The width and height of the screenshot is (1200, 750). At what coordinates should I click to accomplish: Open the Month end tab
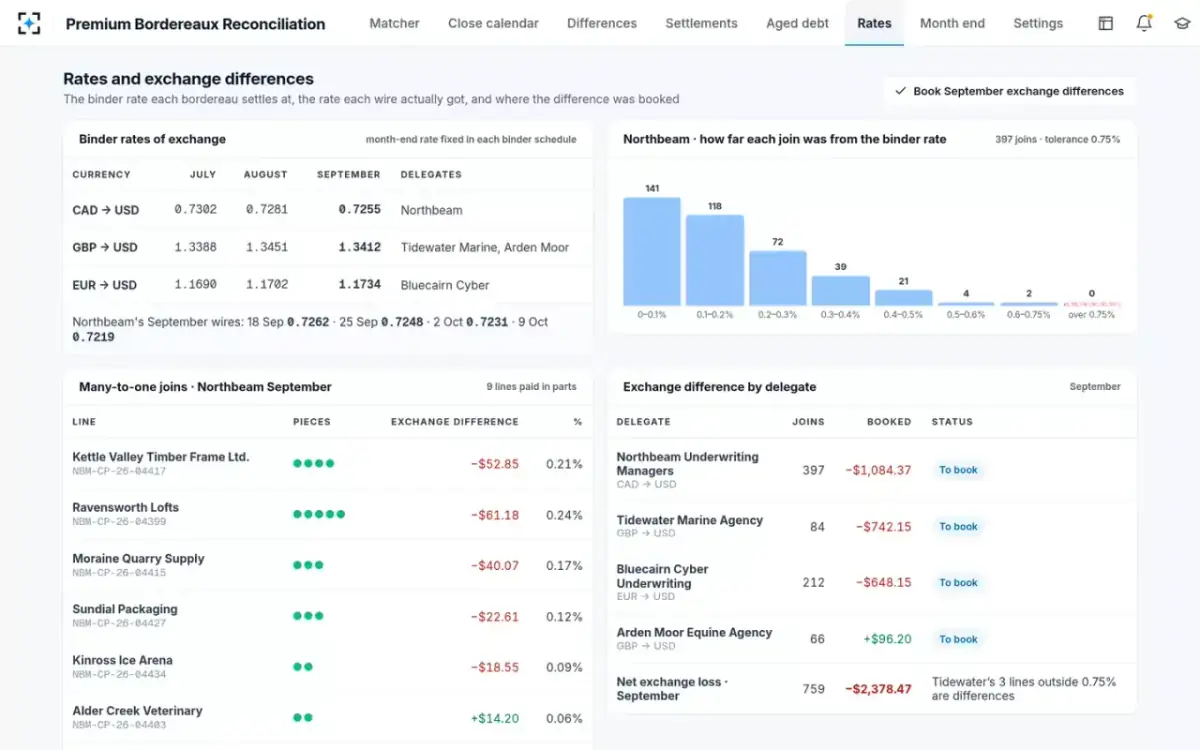pos(952,23)
